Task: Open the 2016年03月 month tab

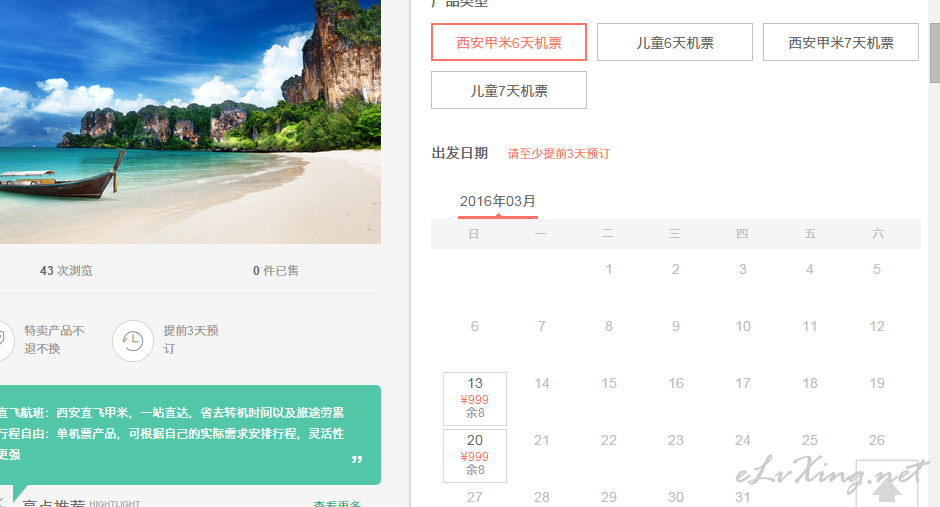Action: (498, 202)
